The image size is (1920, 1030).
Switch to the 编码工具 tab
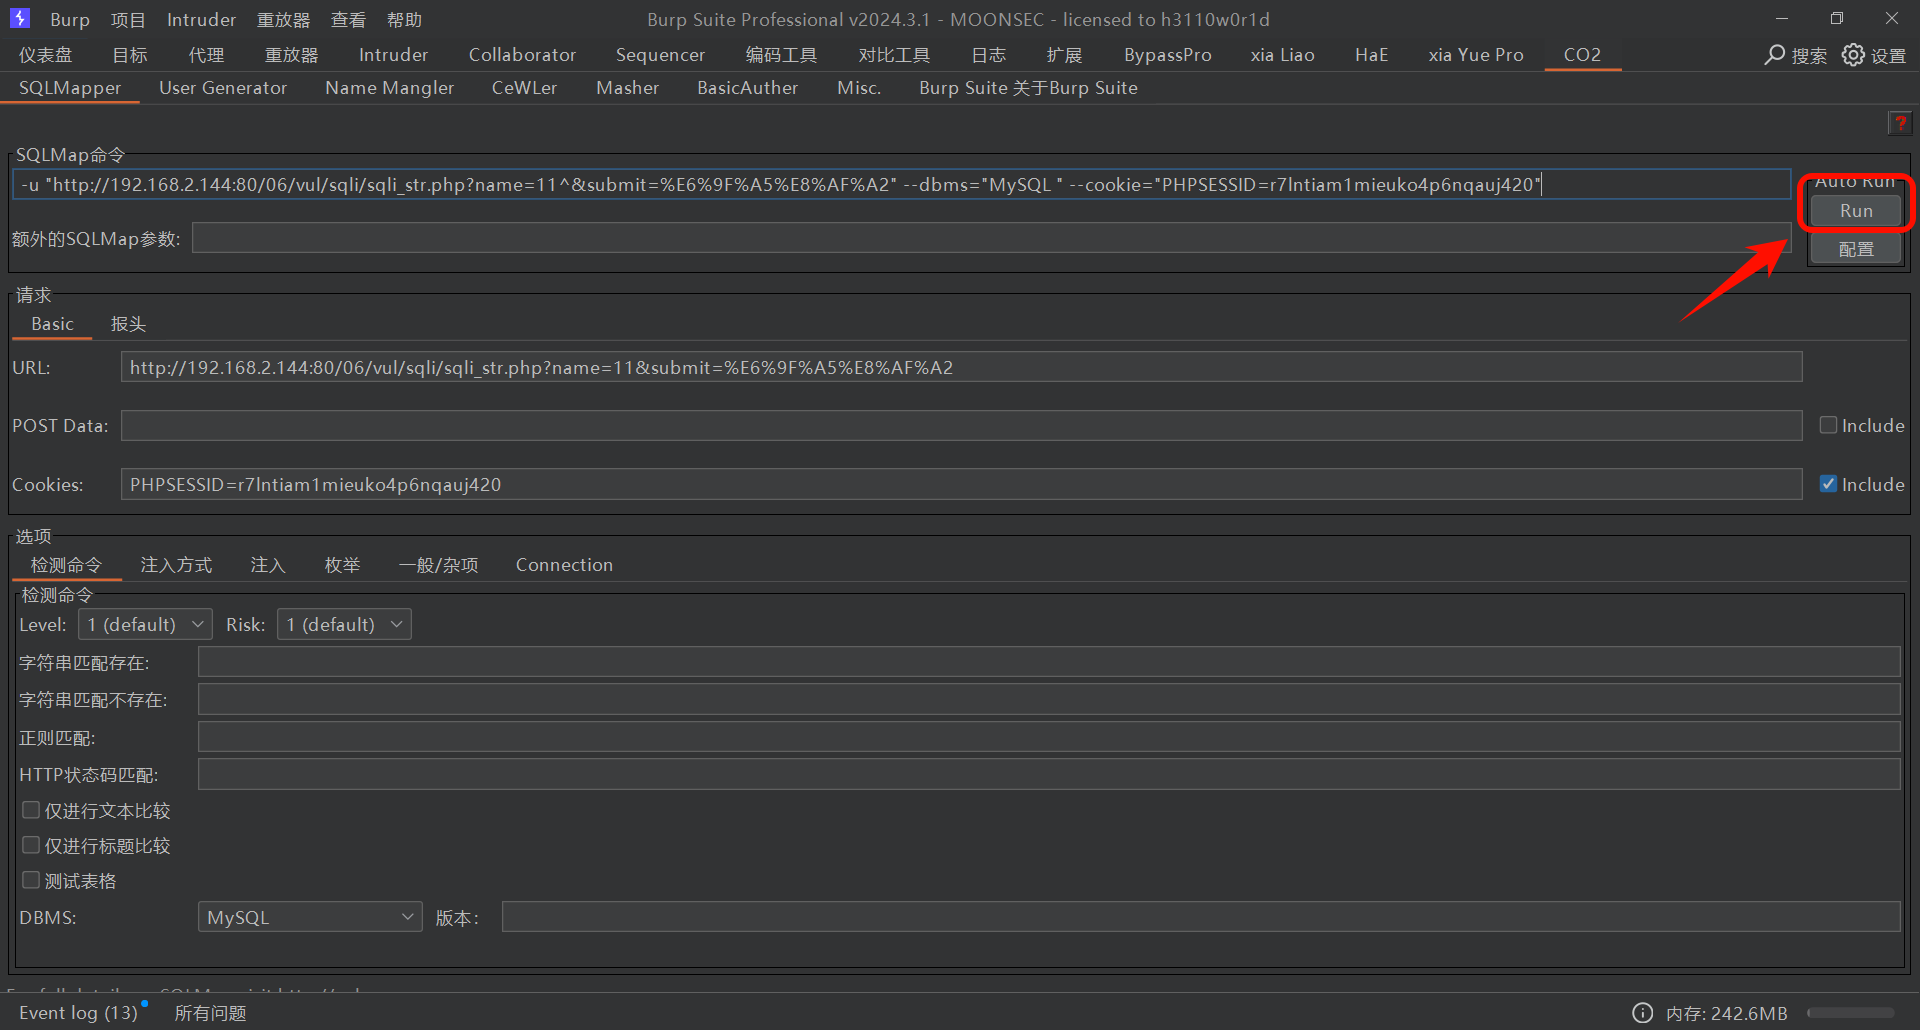pos(781,55)
